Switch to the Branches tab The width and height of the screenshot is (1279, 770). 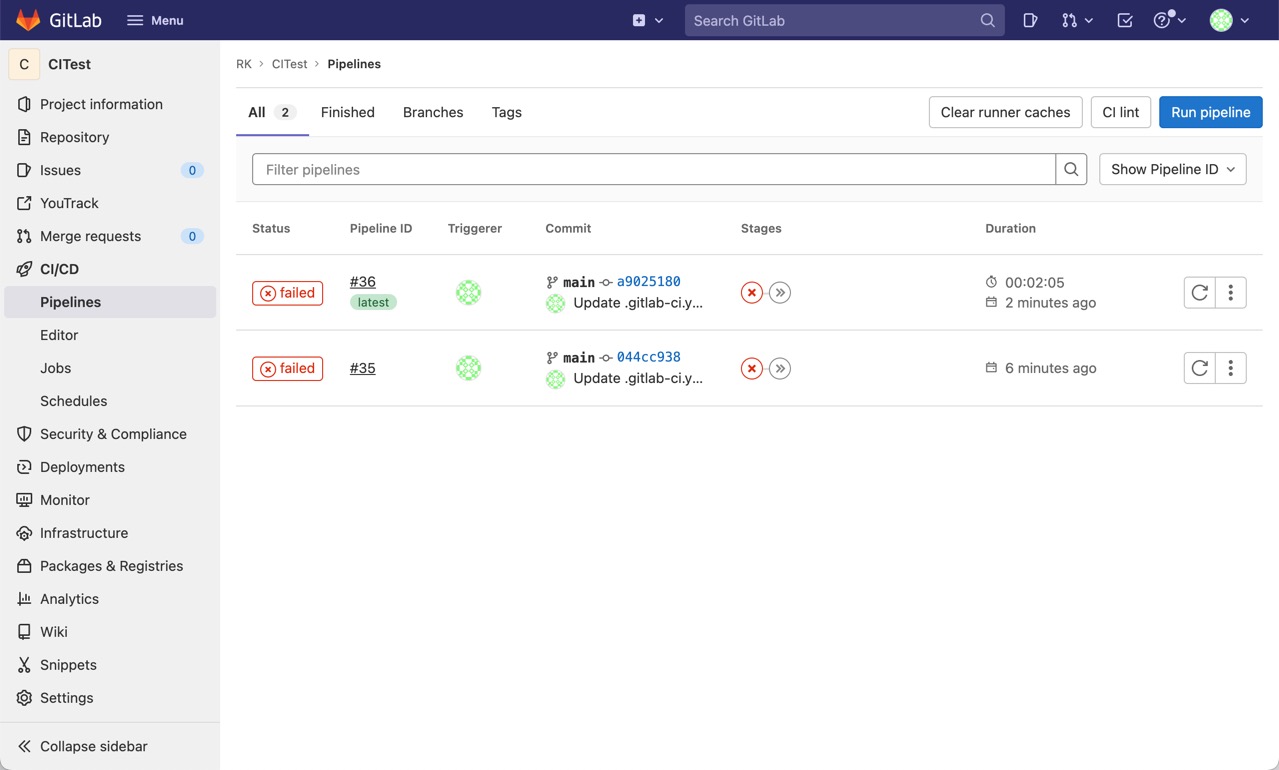433,112
